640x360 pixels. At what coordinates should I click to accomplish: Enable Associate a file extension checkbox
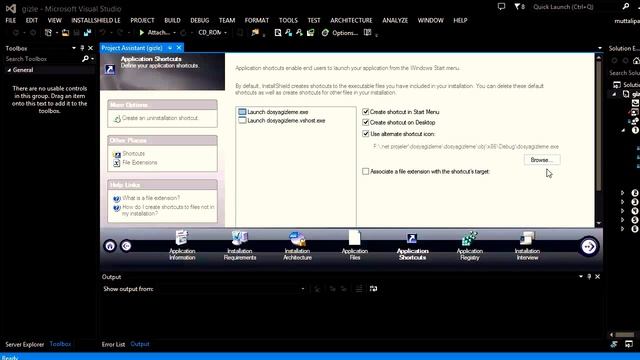[366, 171]
